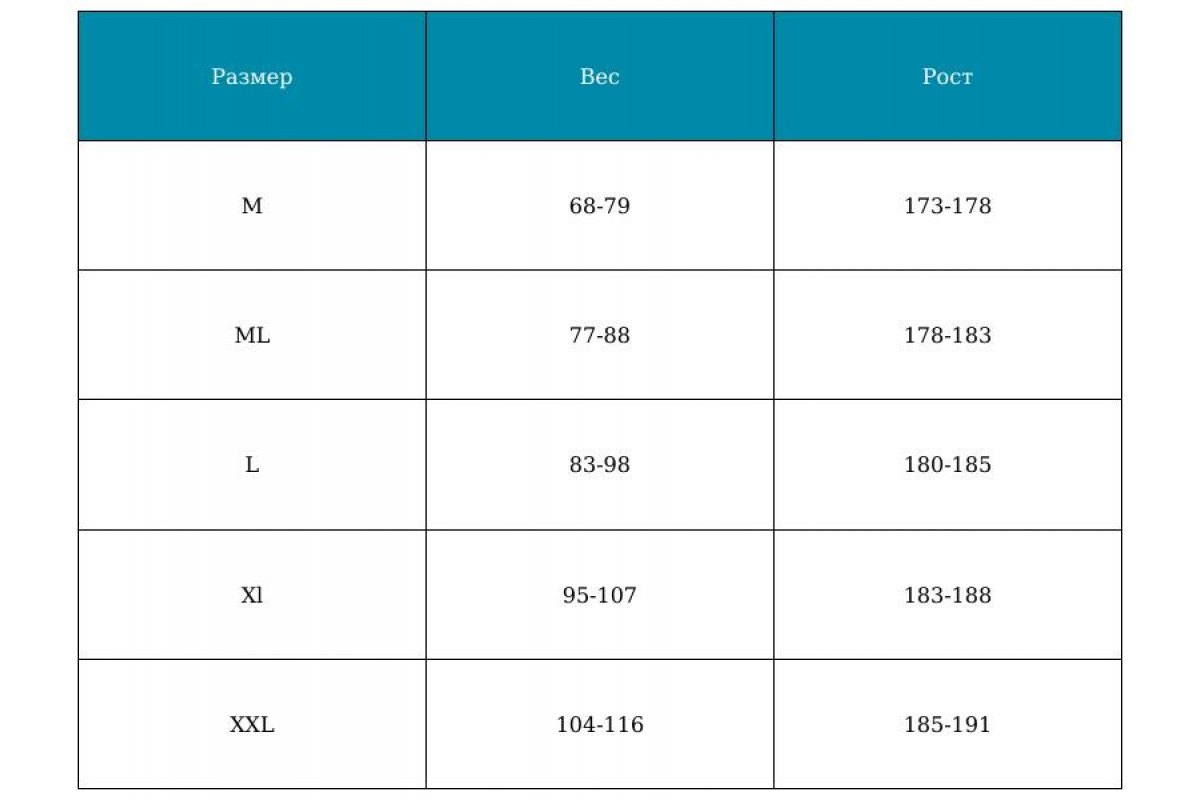Click the Рост header cell

947,77
